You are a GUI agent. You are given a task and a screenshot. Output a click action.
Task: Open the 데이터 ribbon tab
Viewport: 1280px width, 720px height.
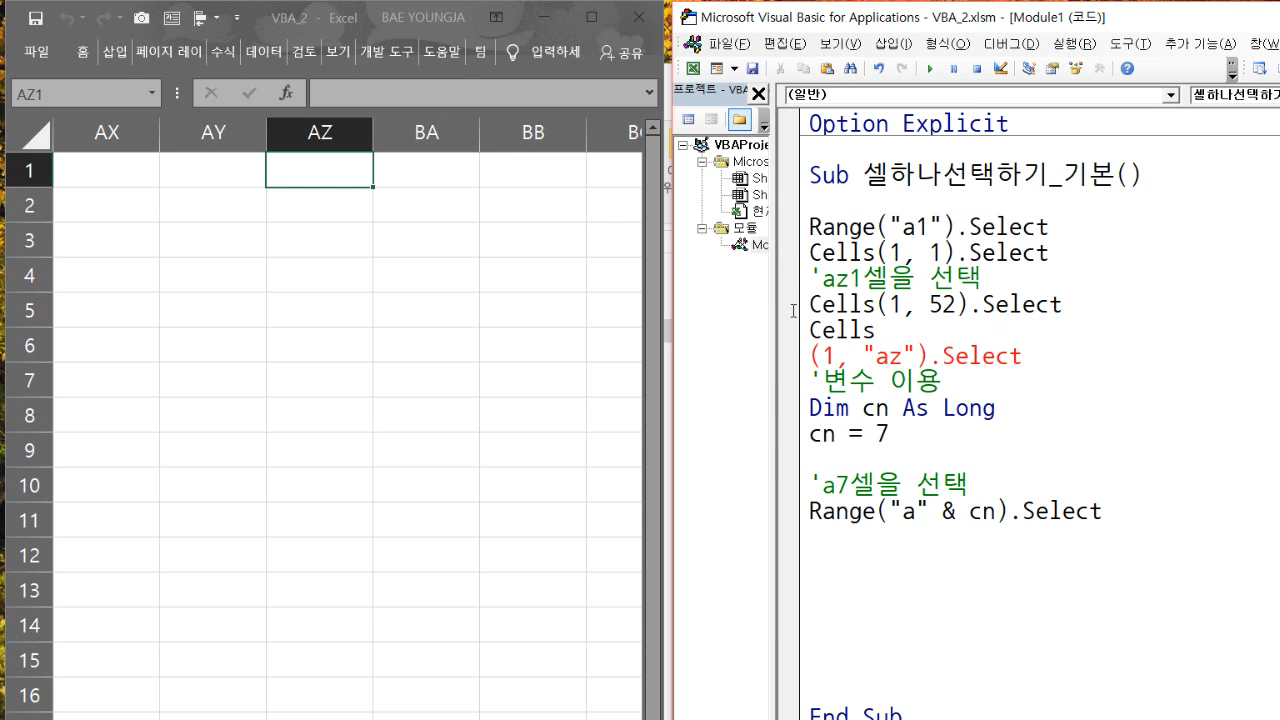pyautogui.click(x=264, y=52)
